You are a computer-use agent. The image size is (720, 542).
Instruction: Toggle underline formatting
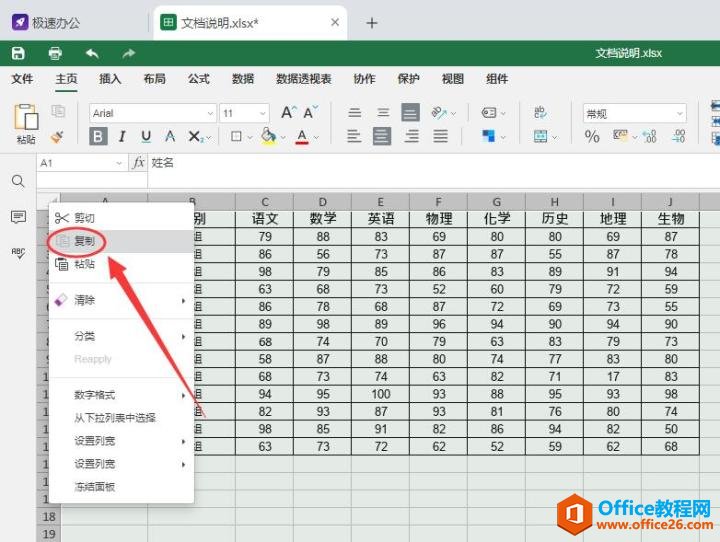pos(146,136)
